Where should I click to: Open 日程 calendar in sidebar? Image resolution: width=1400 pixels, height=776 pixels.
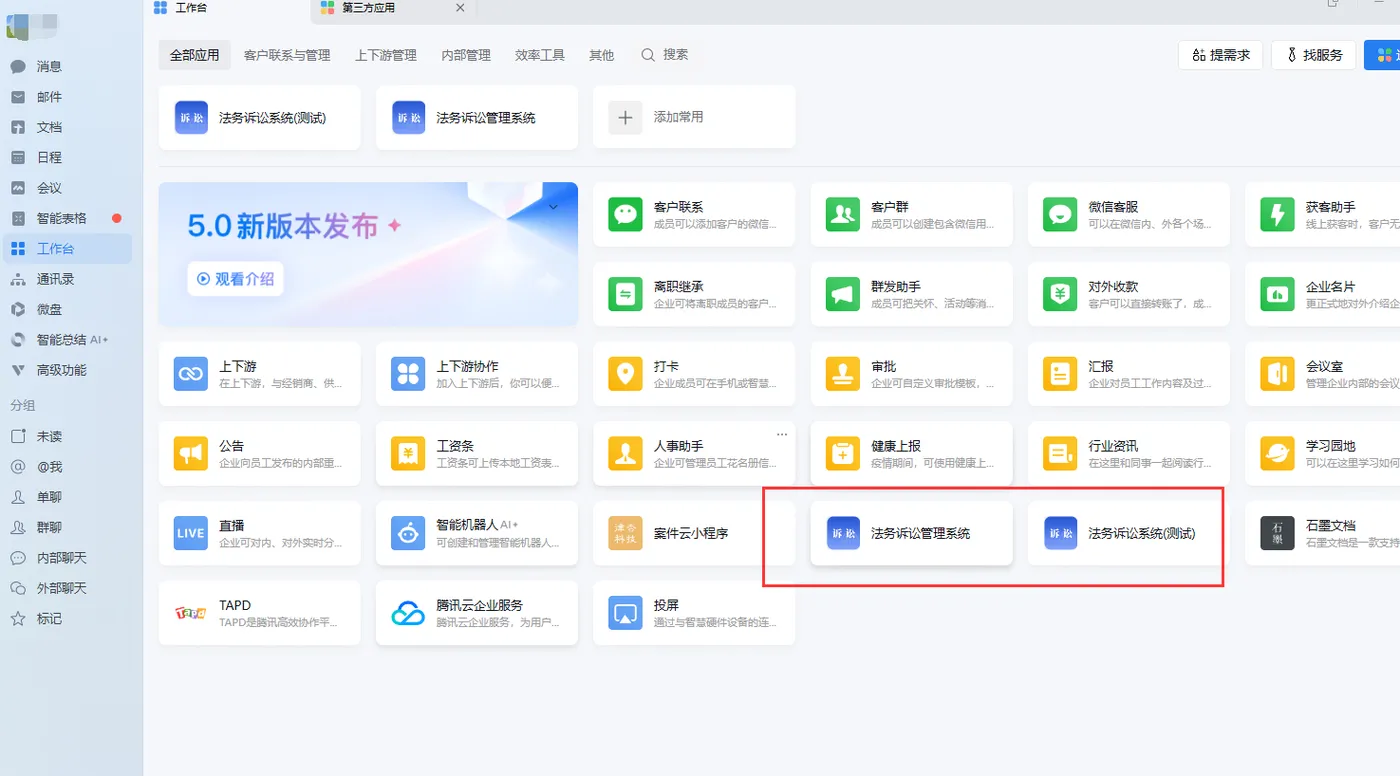point(66,158)
